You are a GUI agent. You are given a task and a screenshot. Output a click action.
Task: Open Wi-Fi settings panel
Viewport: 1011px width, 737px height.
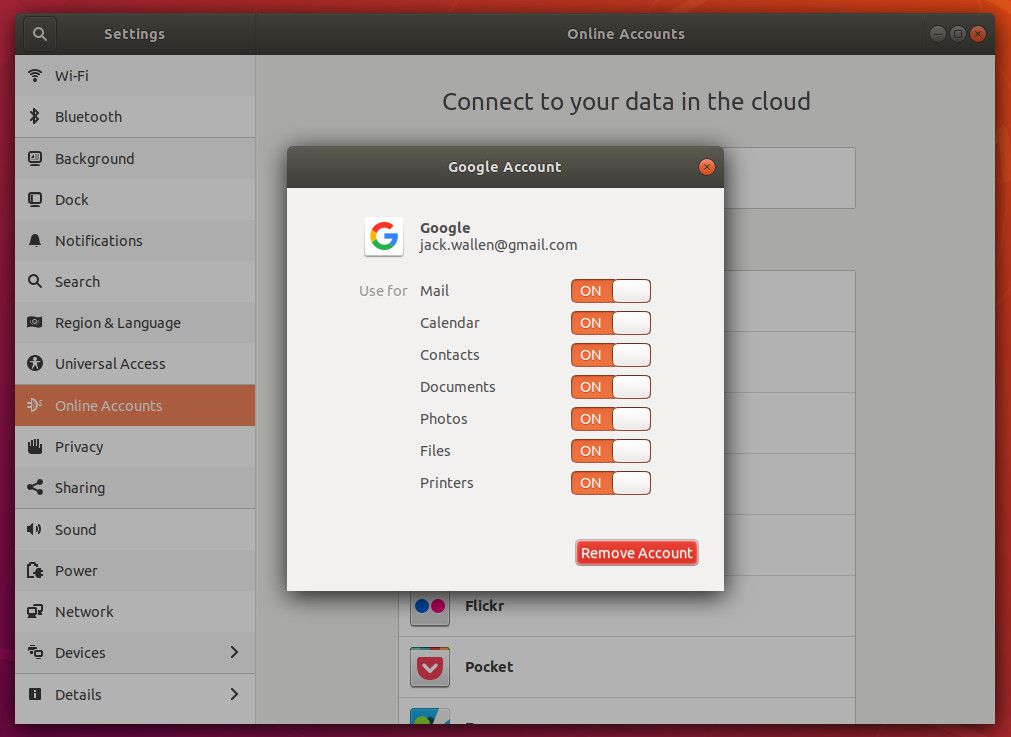(135, 75)
